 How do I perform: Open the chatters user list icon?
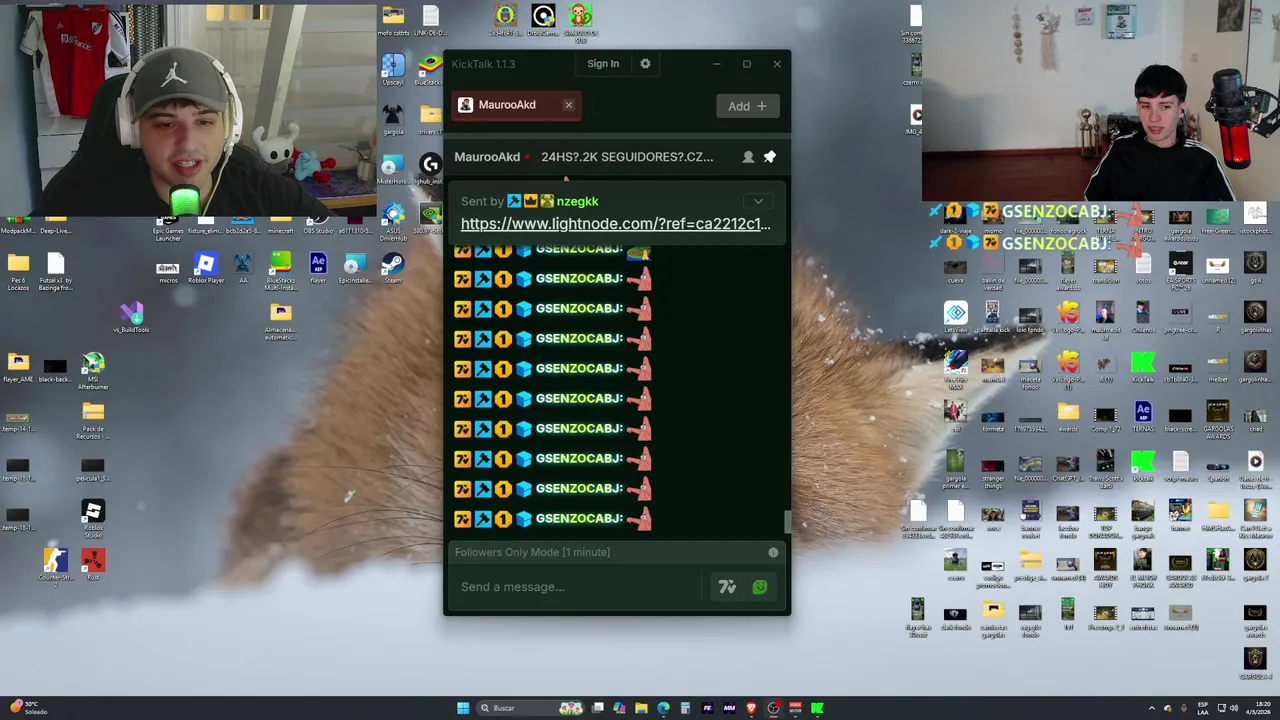click(x=748, y=157)
